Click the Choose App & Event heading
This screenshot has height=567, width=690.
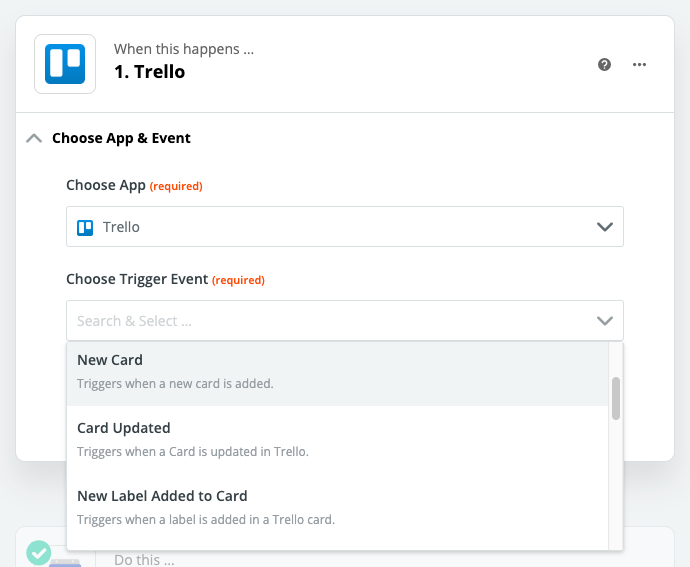click(121, 138)
